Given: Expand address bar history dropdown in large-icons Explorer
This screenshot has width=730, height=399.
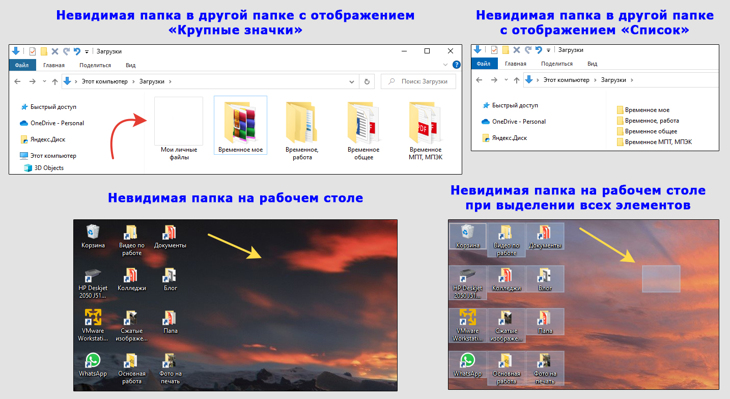Looking at the screenshot, I should pos(351,81).
